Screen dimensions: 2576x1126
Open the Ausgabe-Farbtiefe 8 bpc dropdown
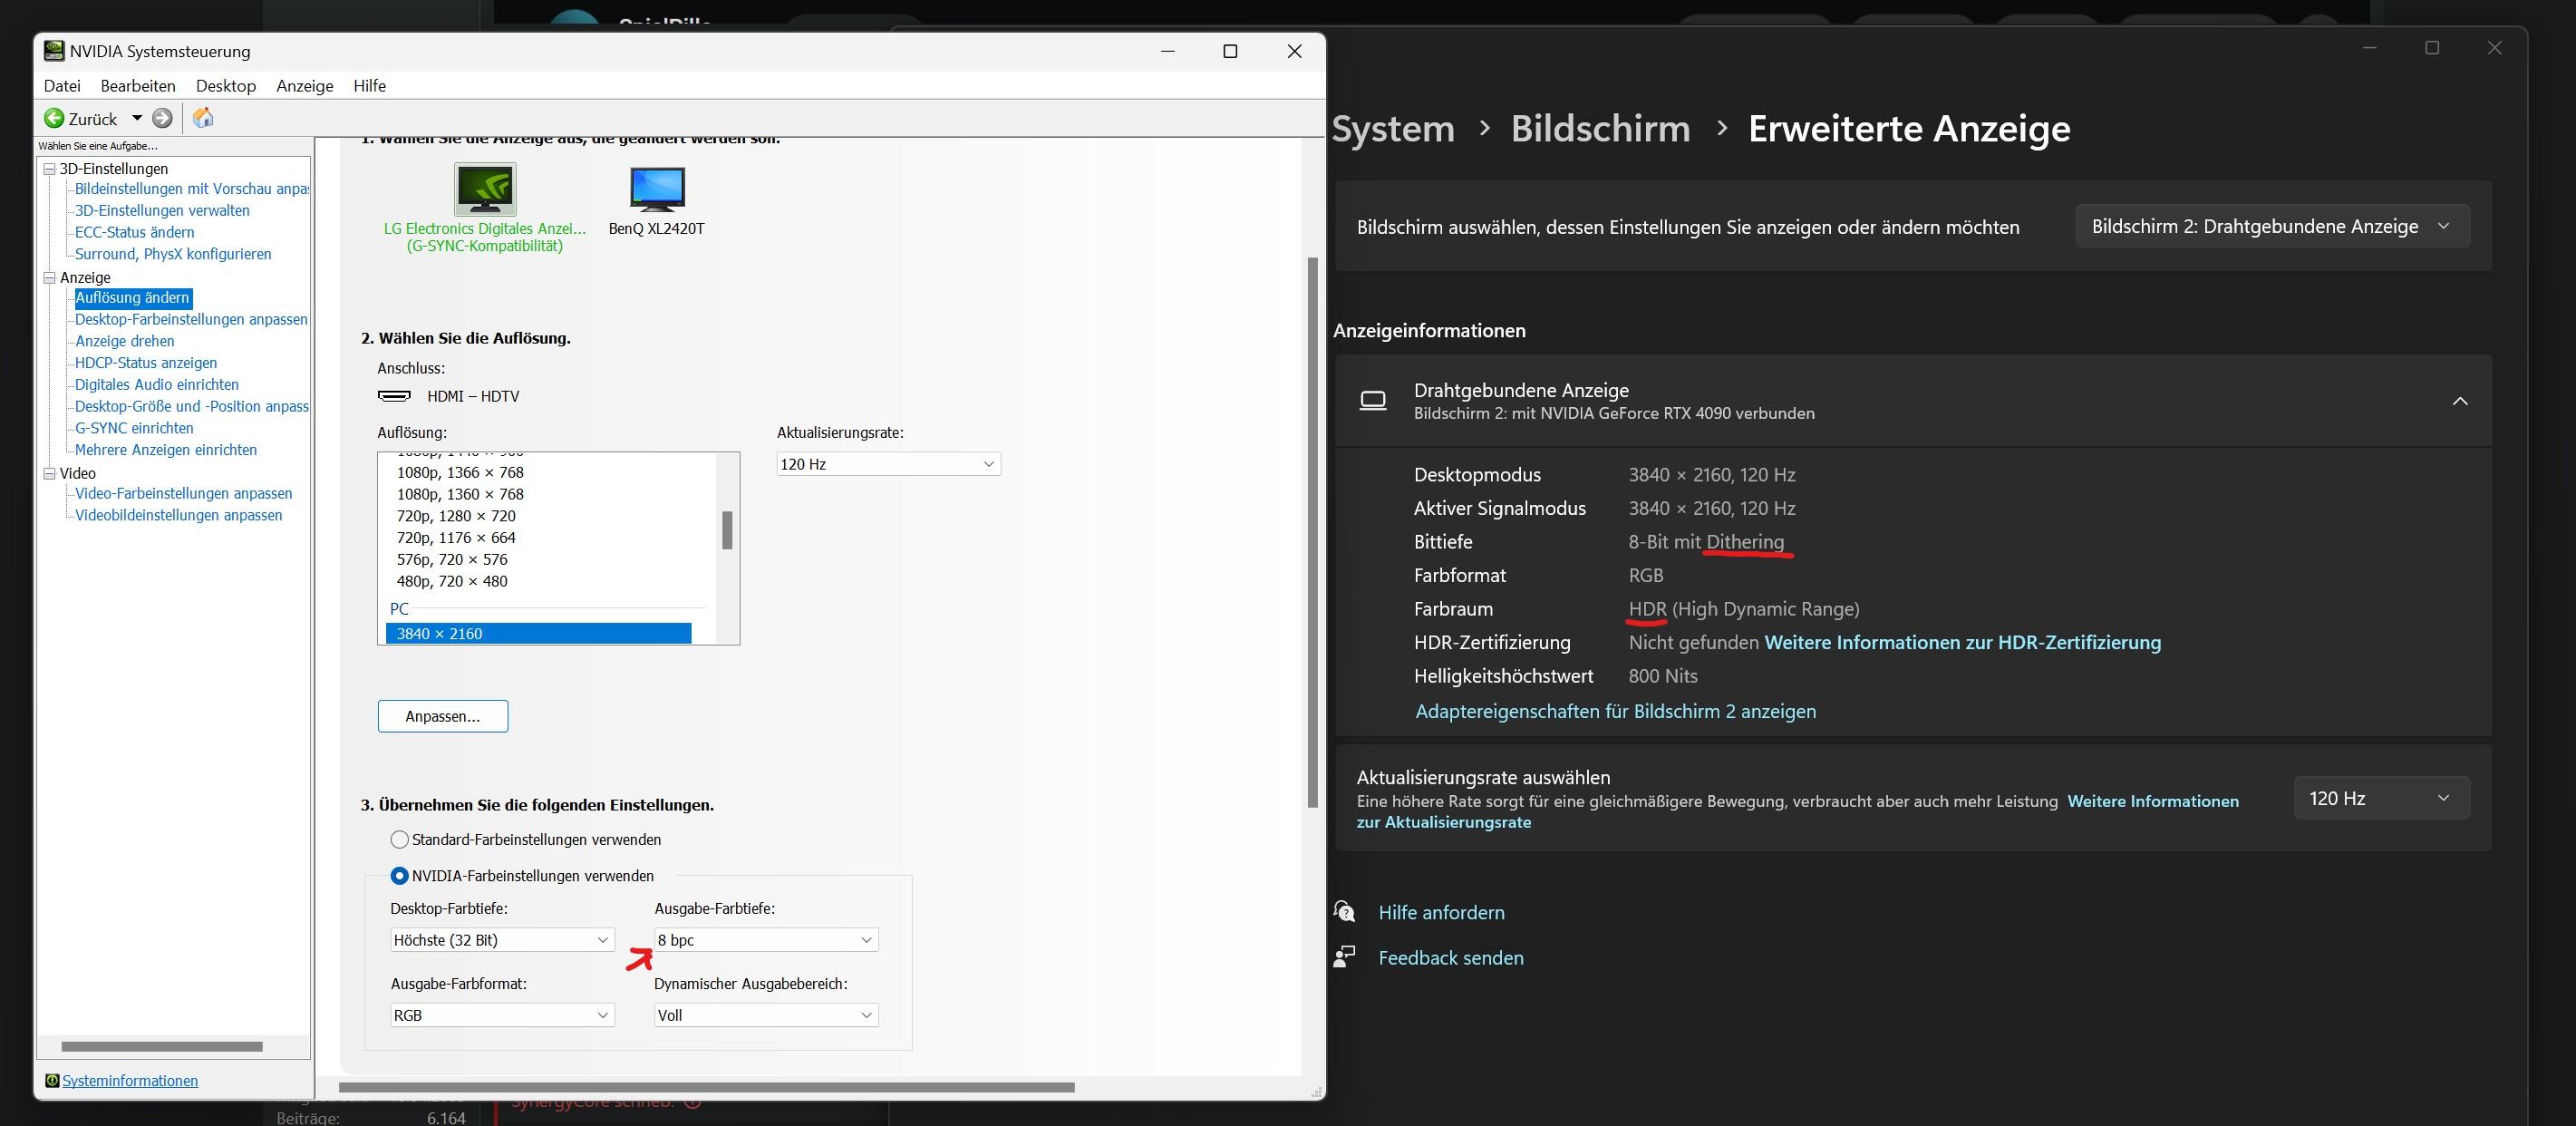(766, 939)
